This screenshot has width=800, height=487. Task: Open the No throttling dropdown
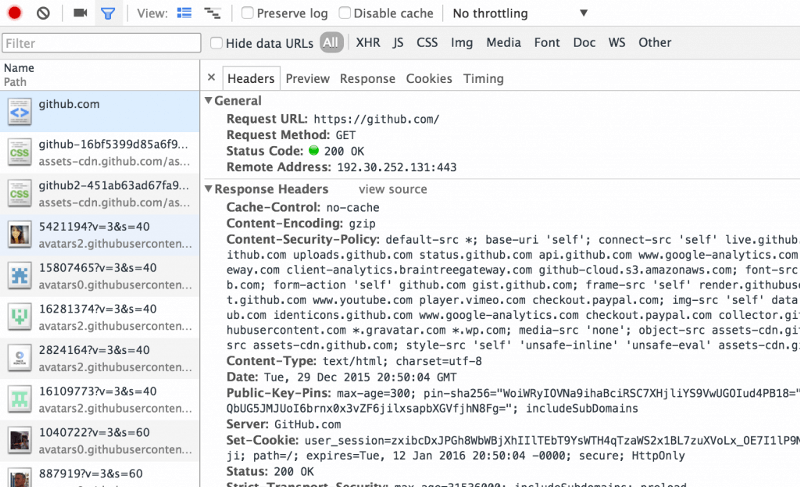click(x=520, y=13)
